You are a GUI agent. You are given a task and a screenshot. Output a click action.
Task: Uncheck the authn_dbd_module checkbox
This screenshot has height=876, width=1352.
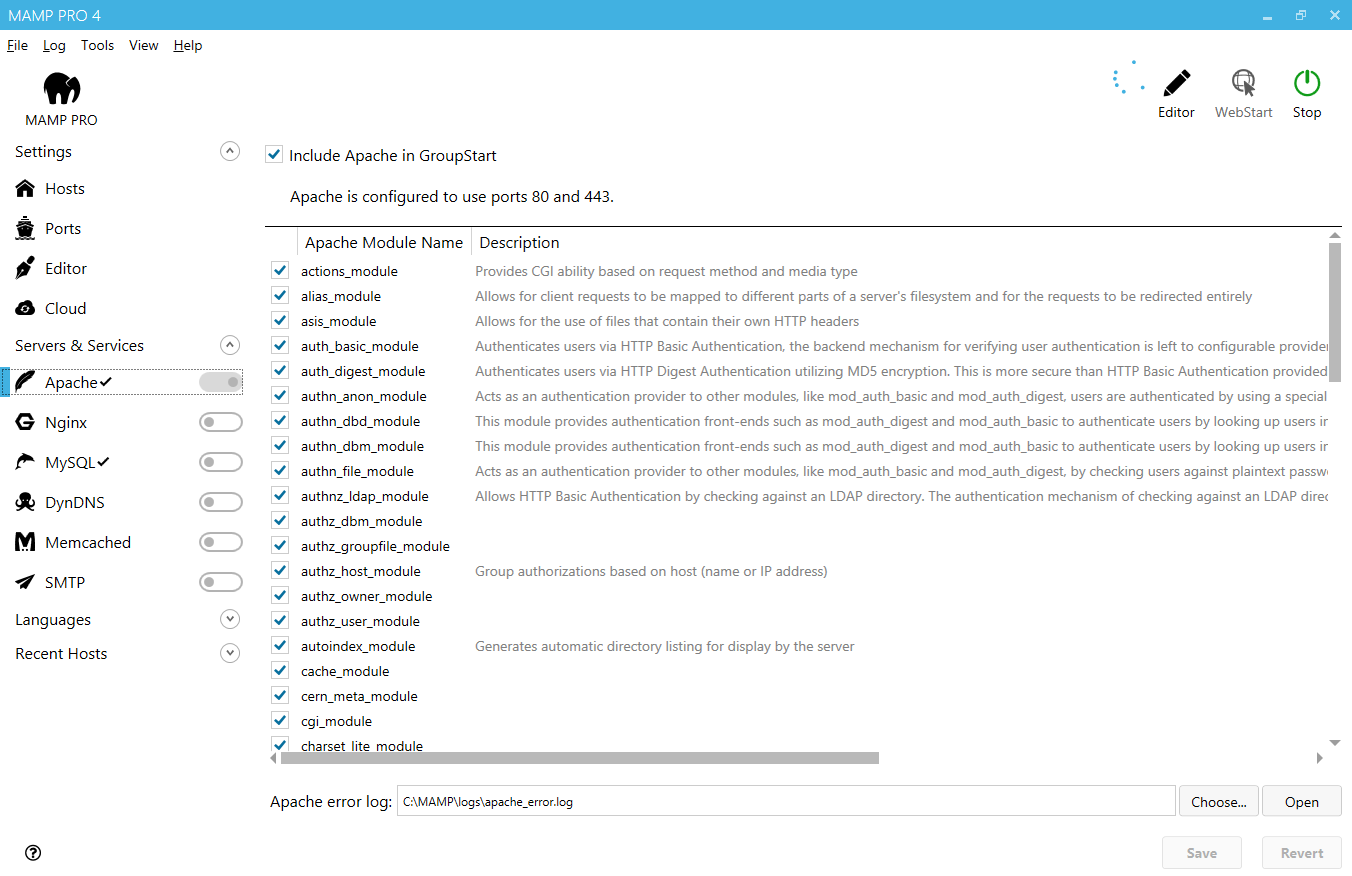coord(280,421)
